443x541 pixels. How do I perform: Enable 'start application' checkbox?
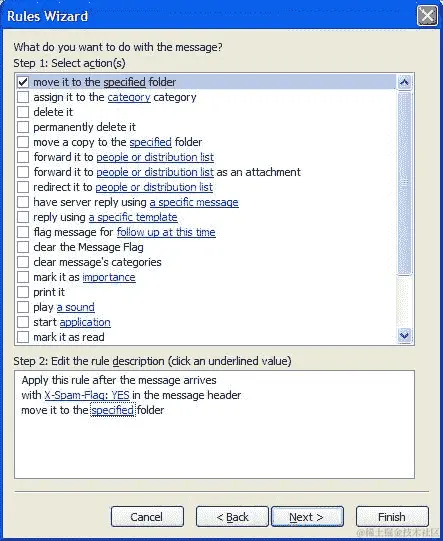point(23,322)
